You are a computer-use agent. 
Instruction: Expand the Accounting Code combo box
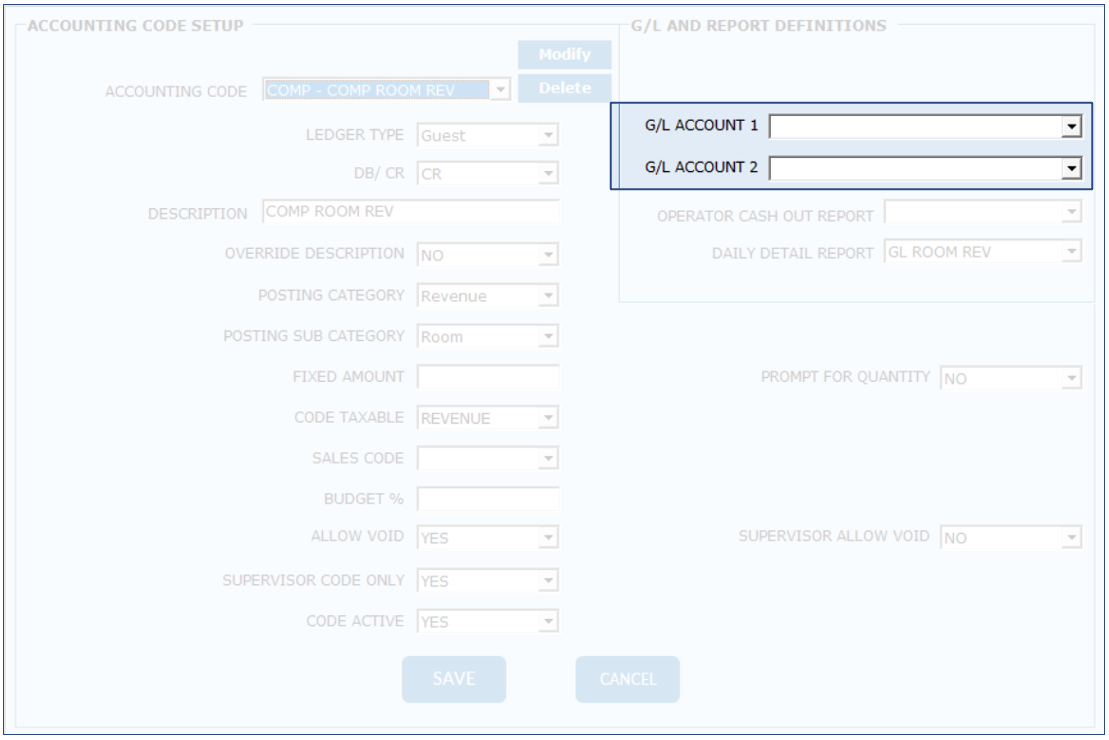click(x=501, y=90)
